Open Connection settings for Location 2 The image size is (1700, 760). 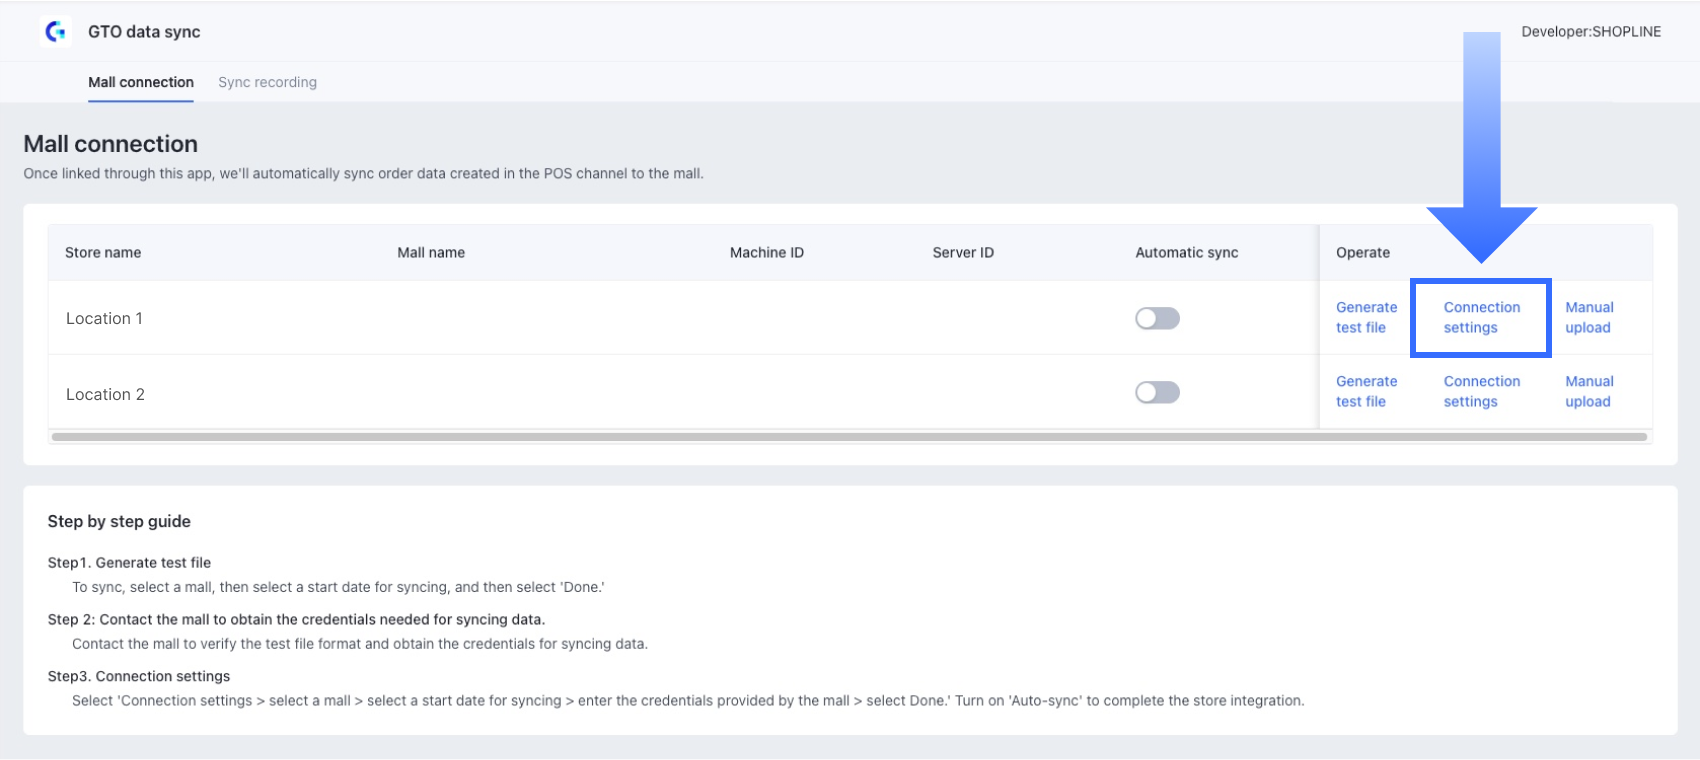pos(1481,391)
